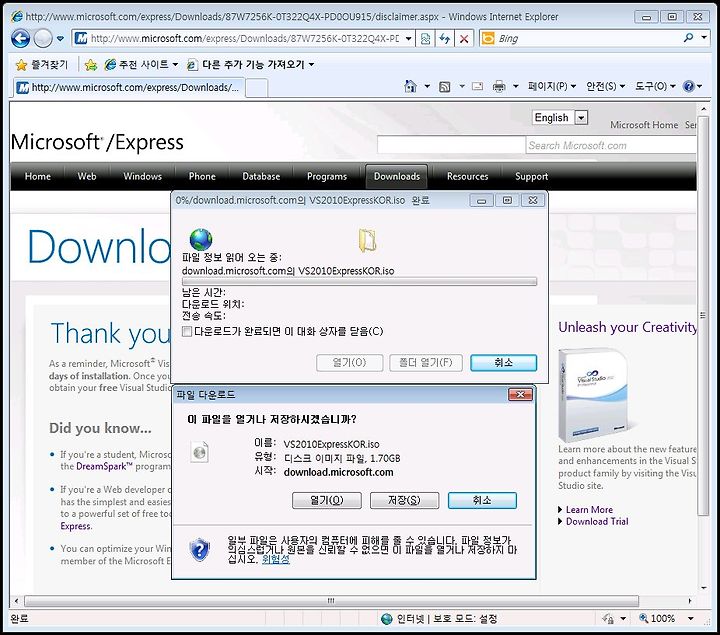The height and width of the screenshot is (635, 720).
Task: Open the Database navigation item
Action: point(261,176)
